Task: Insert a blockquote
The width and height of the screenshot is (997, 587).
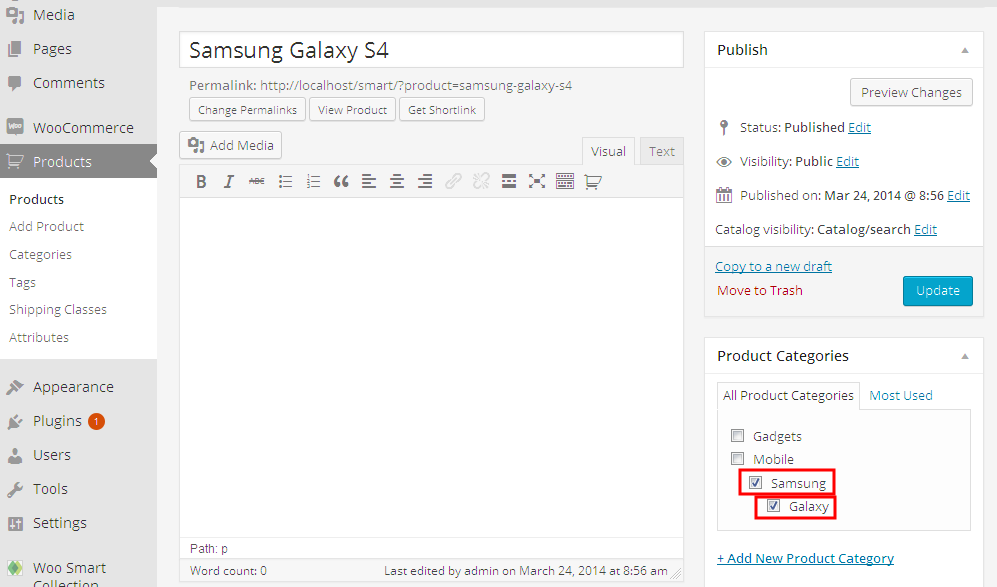Action: coord(341,182)
